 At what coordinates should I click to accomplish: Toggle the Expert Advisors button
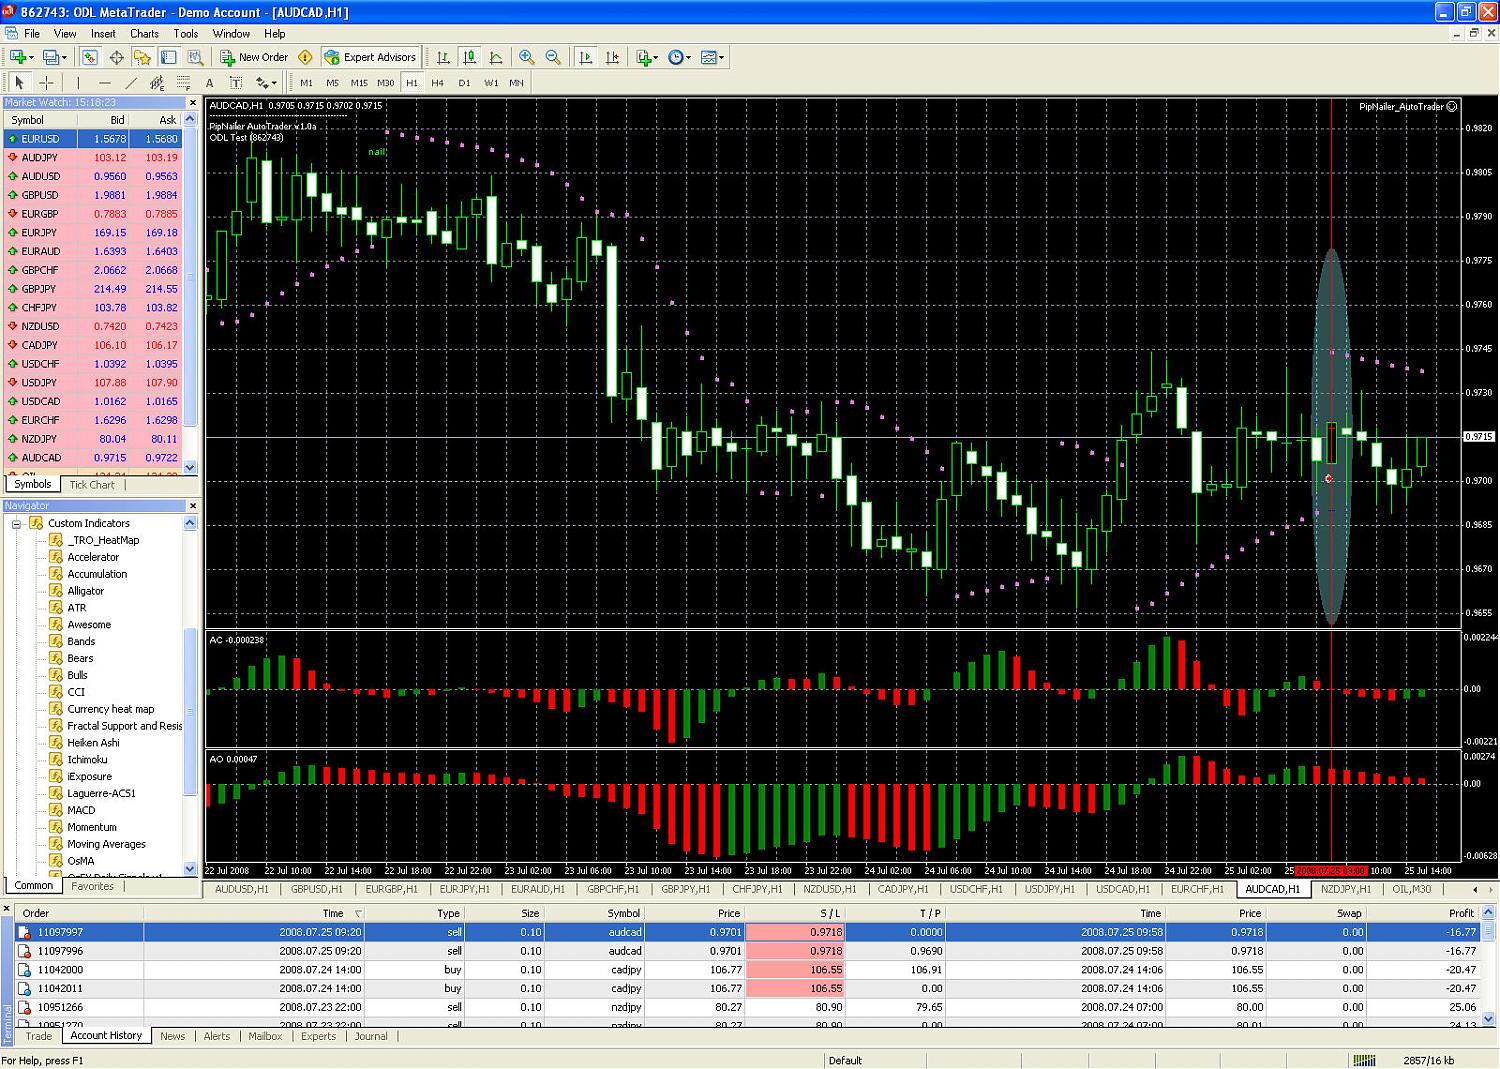point(369,57)
